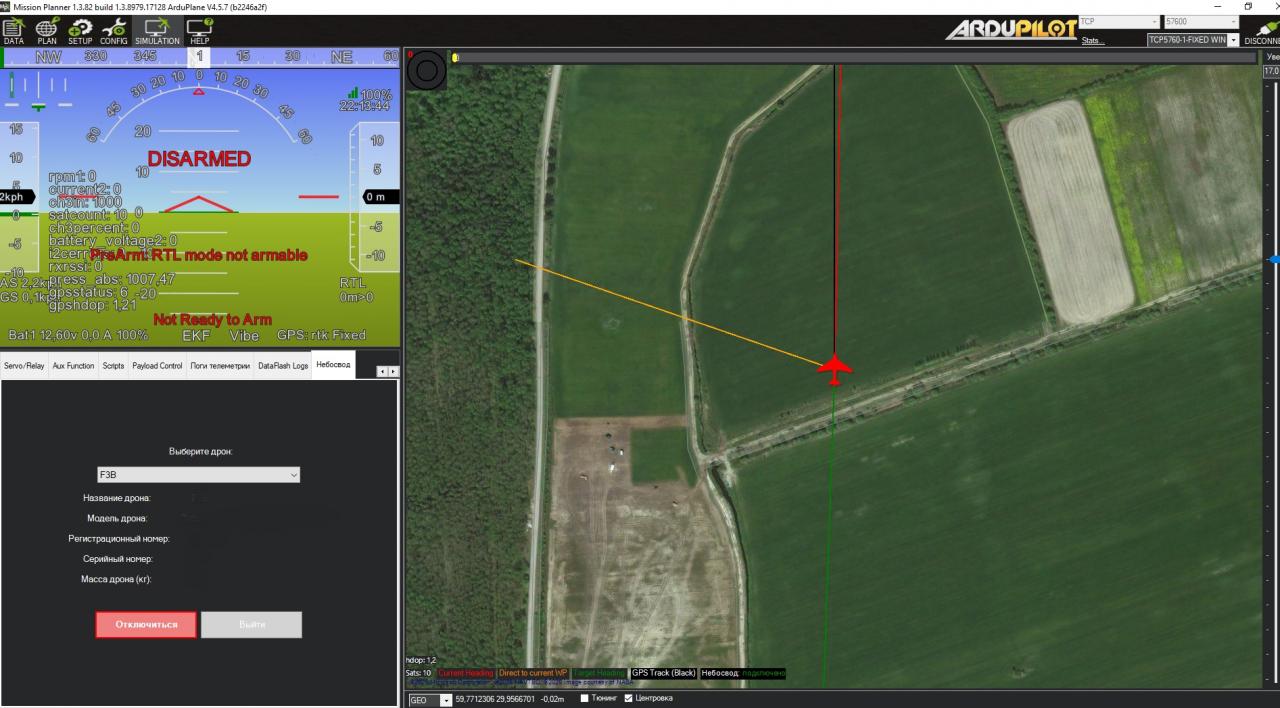Click the map zoom slider handle

click(1273, 259)
